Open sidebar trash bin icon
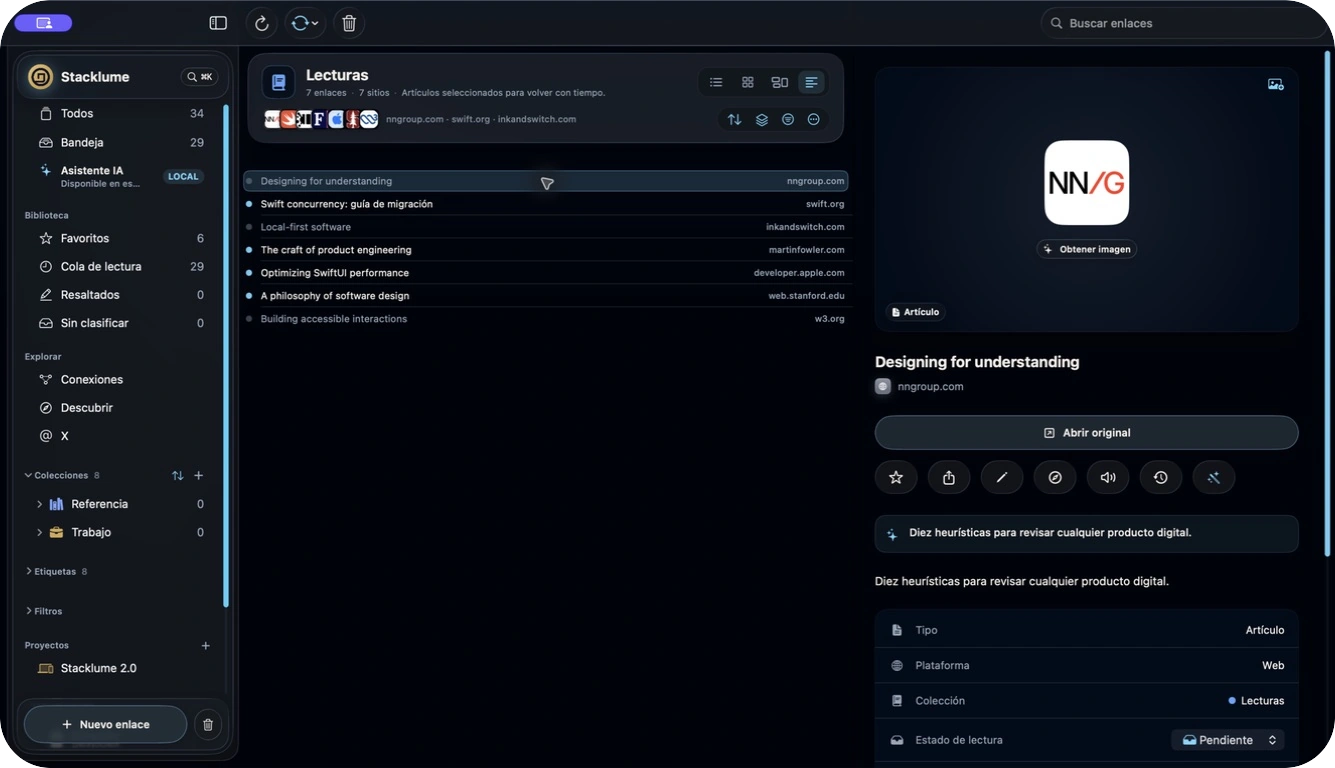This screenshot has height=768, width=1335. click(208, 725)
